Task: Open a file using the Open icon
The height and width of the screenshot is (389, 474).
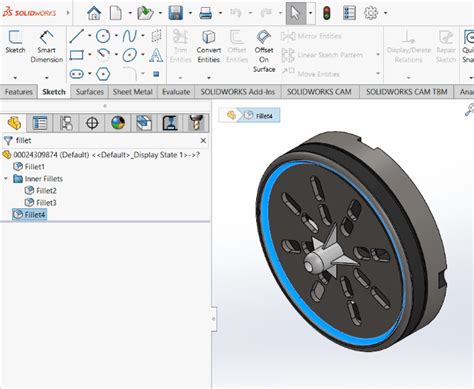Action: [x=145, y=13]
